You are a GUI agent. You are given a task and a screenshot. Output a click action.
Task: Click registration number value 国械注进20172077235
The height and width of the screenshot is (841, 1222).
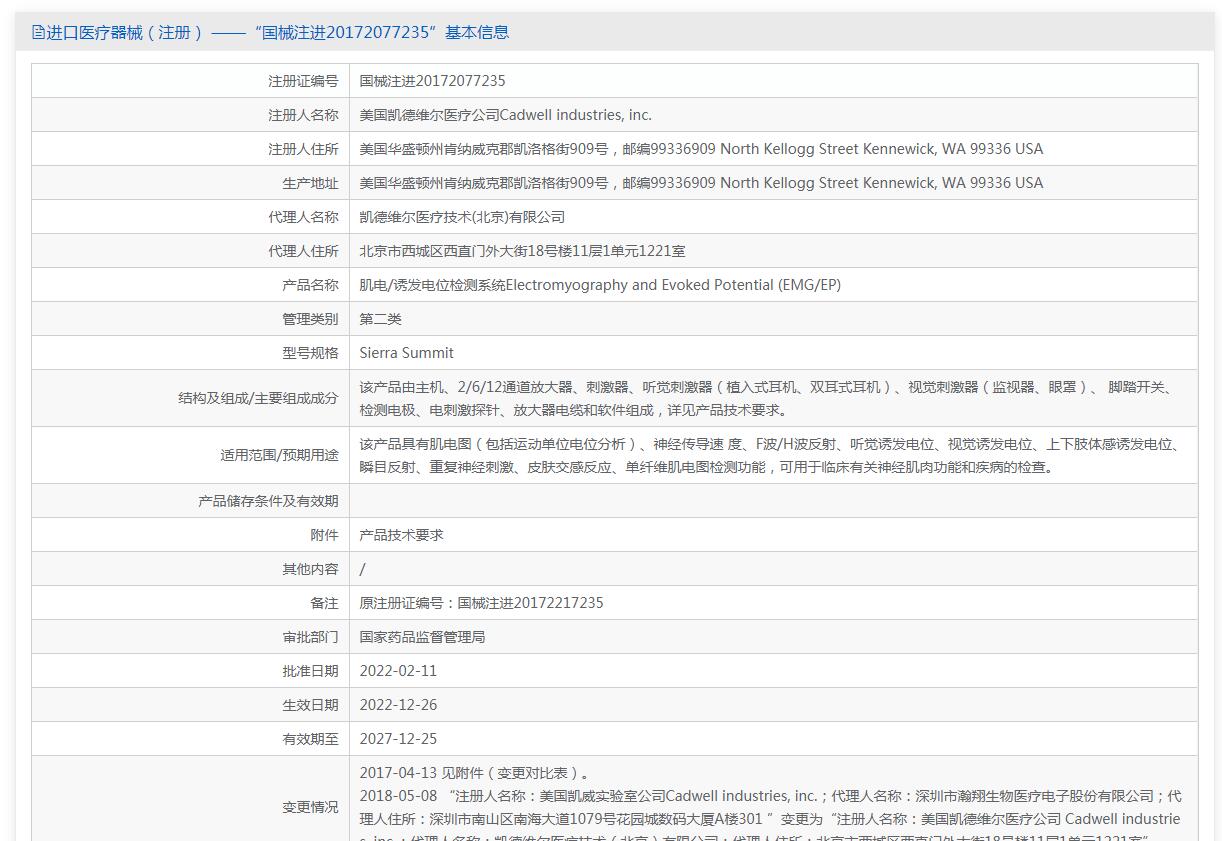click(x=432, y=81)
